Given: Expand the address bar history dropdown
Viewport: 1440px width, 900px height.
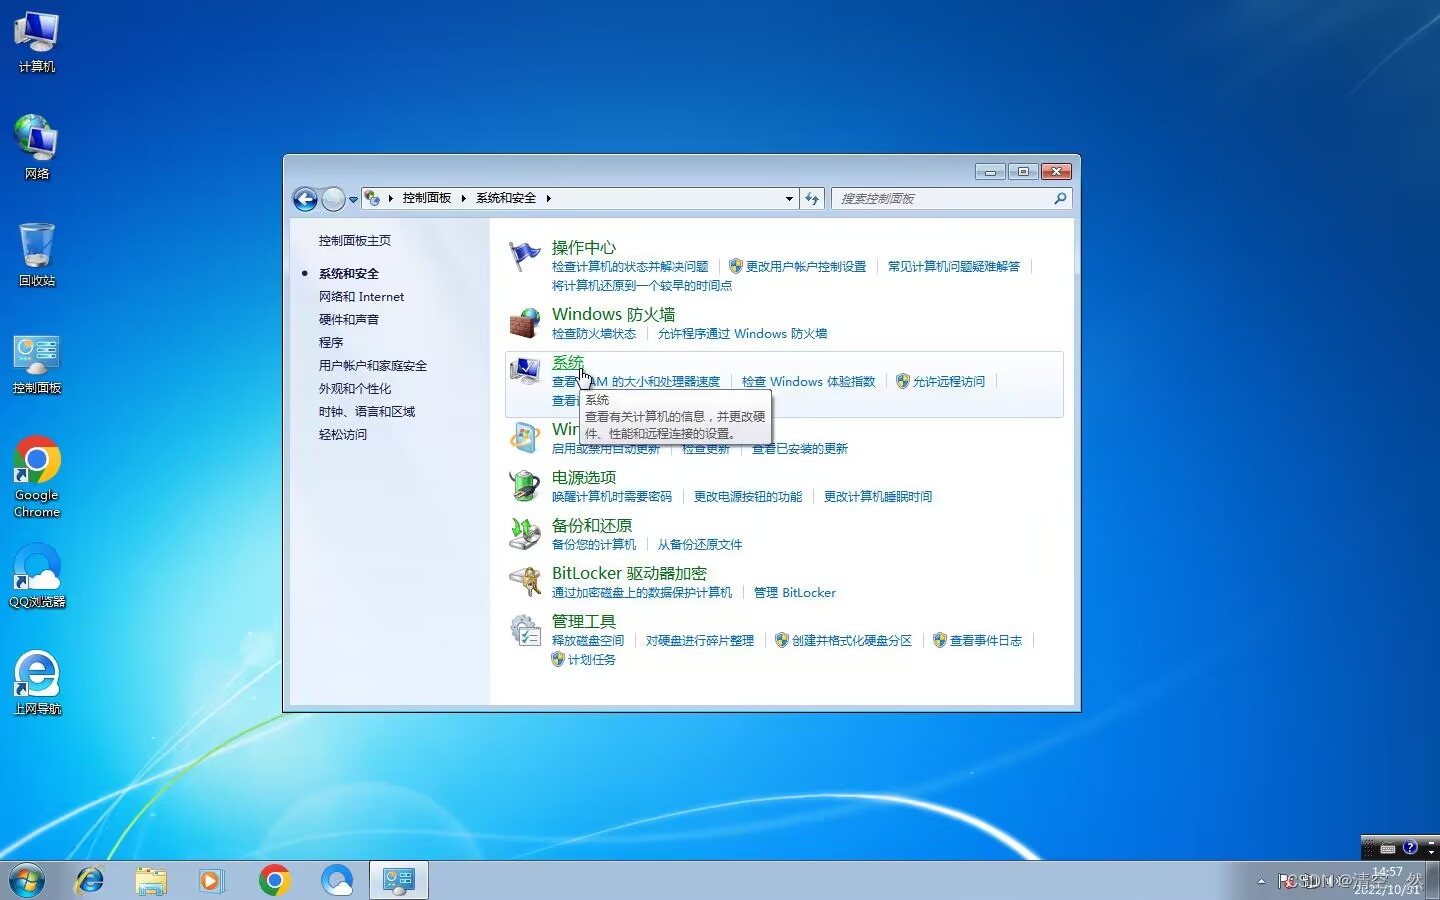Looking at the screenshot, I should (789, 199).
